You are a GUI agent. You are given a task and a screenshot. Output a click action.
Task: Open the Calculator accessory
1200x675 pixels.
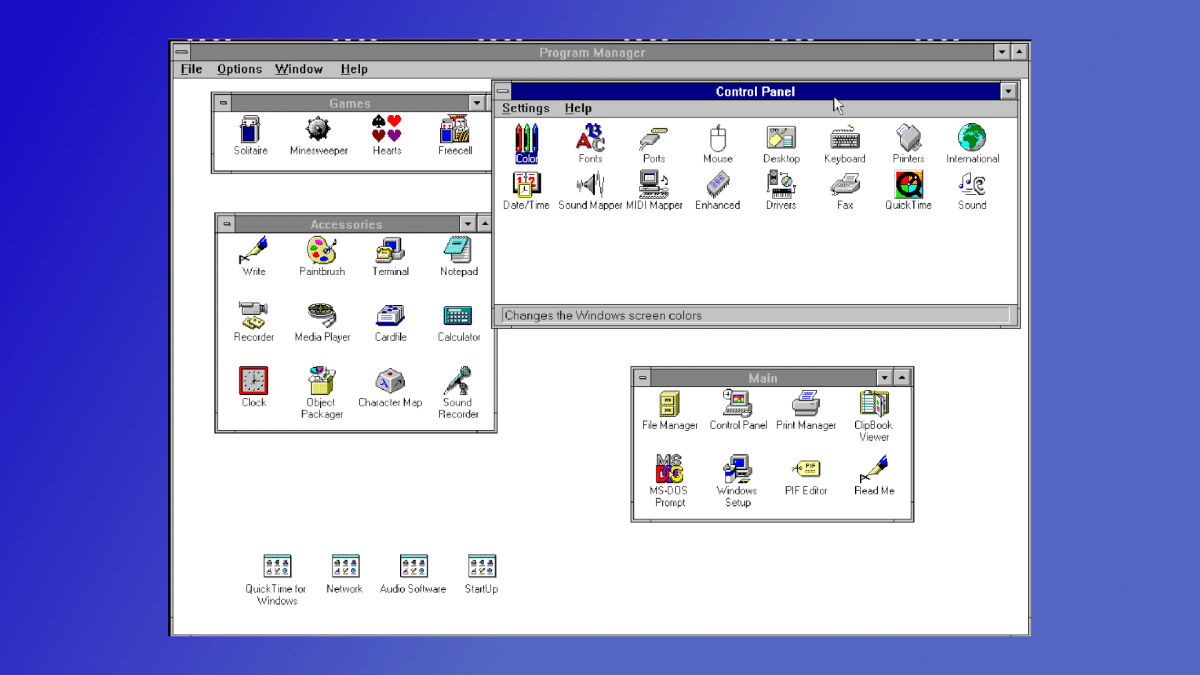point(458,317)
